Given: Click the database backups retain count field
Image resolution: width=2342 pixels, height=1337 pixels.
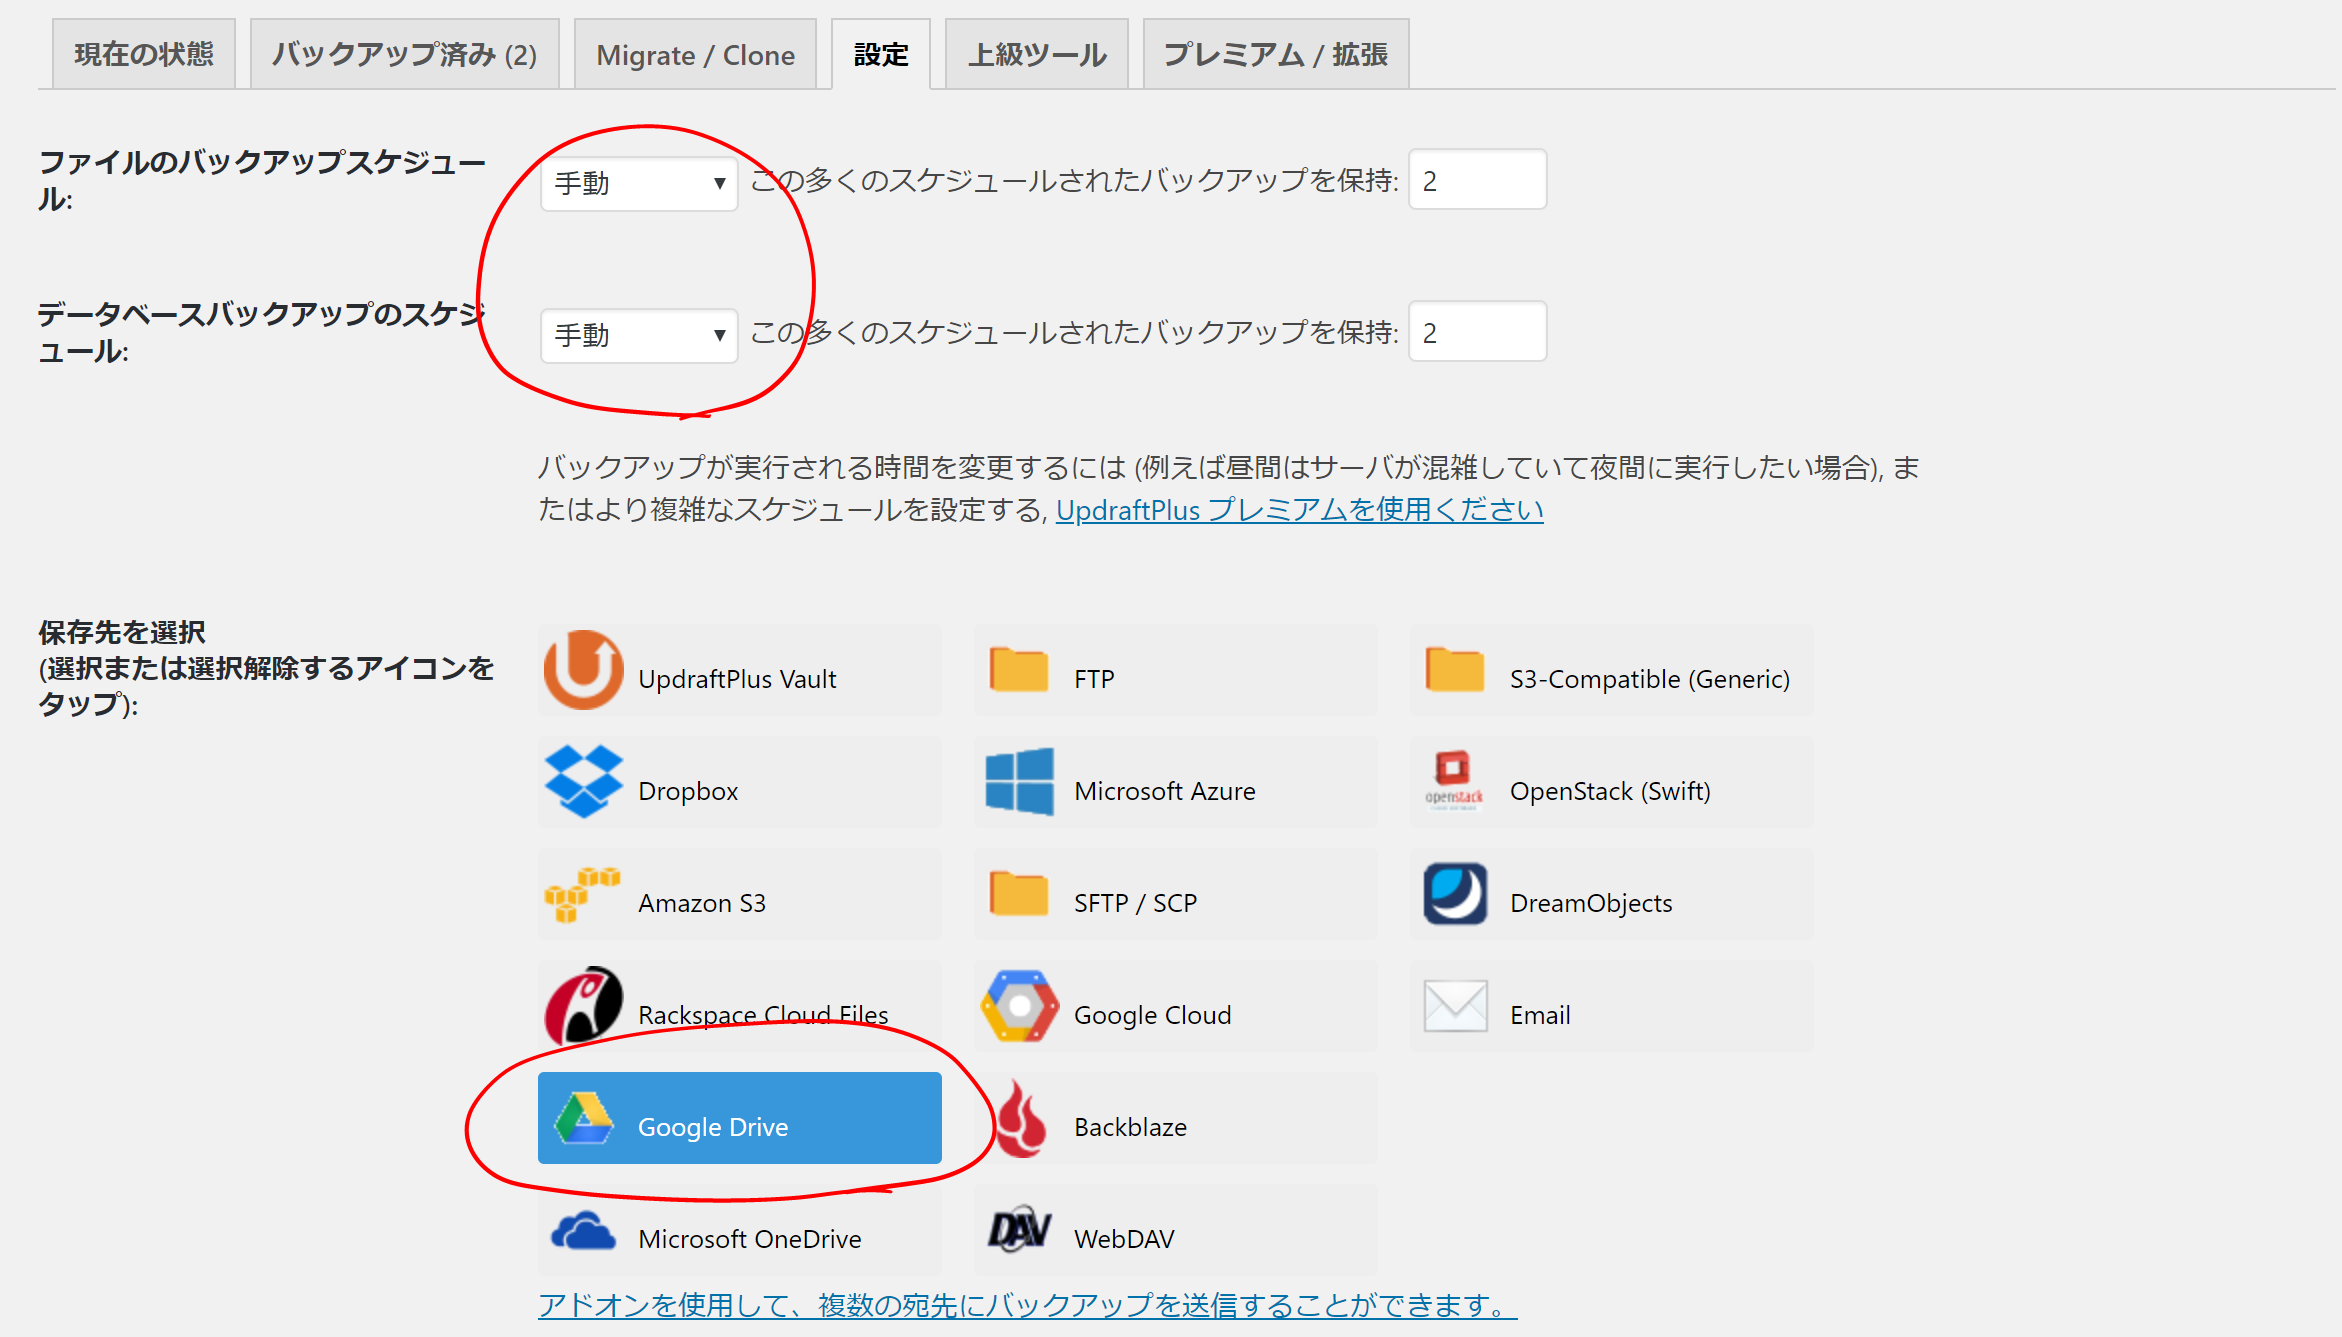Looking at the screenshot, I should coord(1478,332).
